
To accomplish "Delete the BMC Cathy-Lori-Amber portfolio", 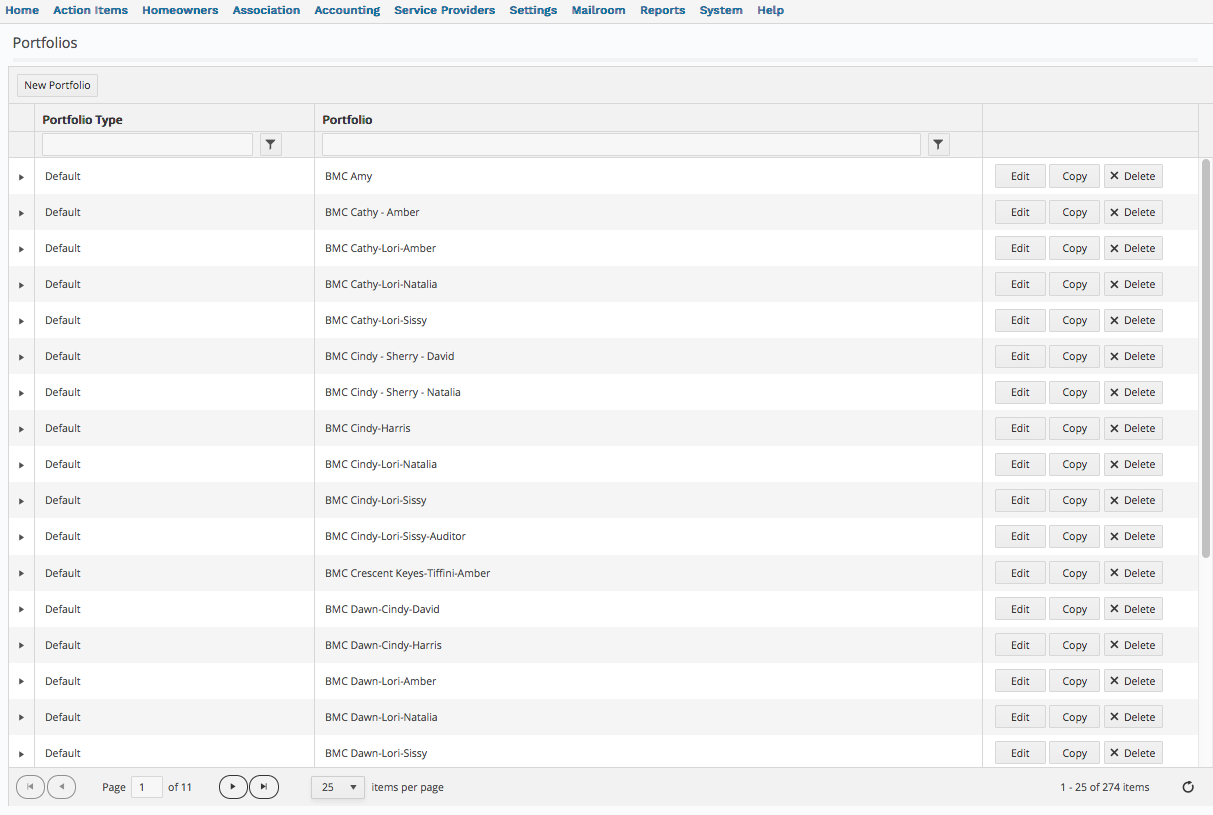I will point(1133,248).
